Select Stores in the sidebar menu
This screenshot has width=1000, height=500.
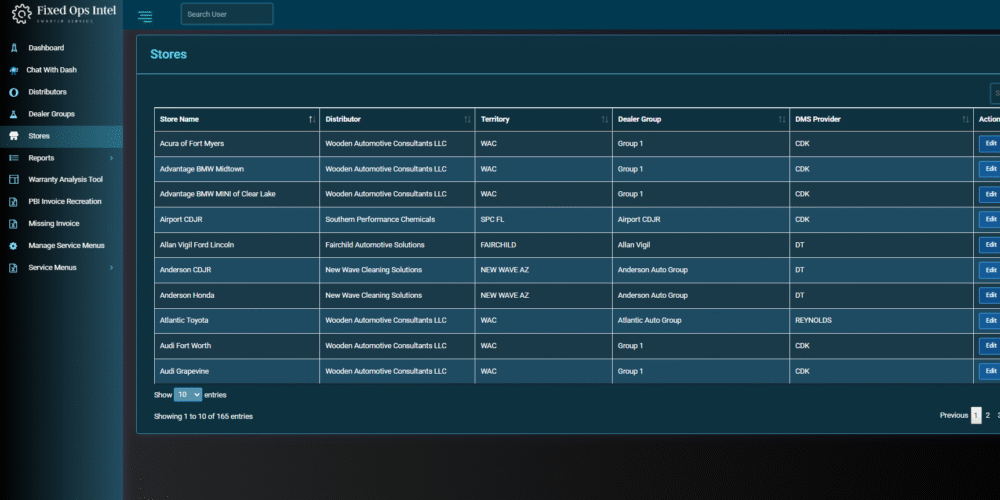pyautogui.click(x=39, y=136)
